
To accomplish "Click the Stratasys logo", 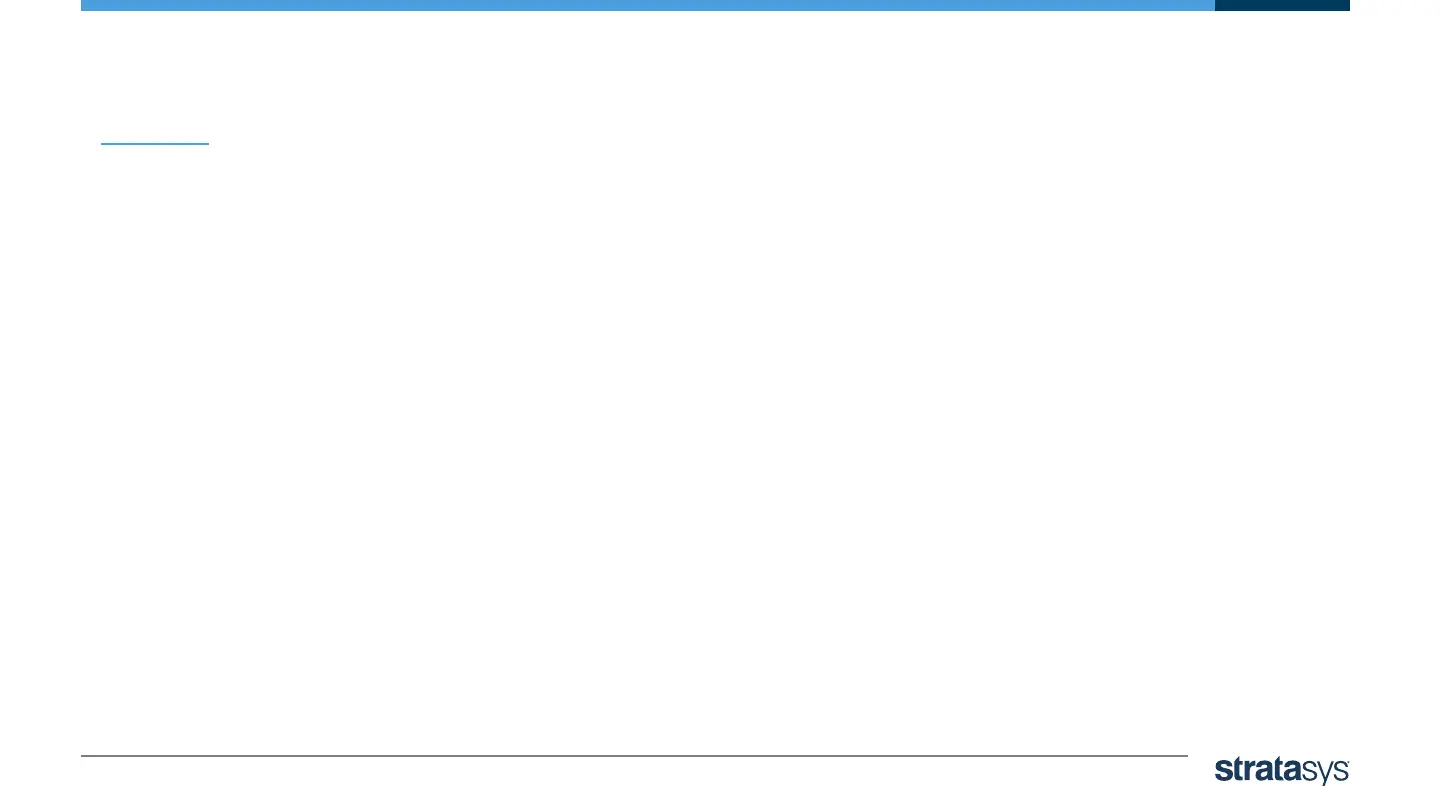I will 1282,770.
